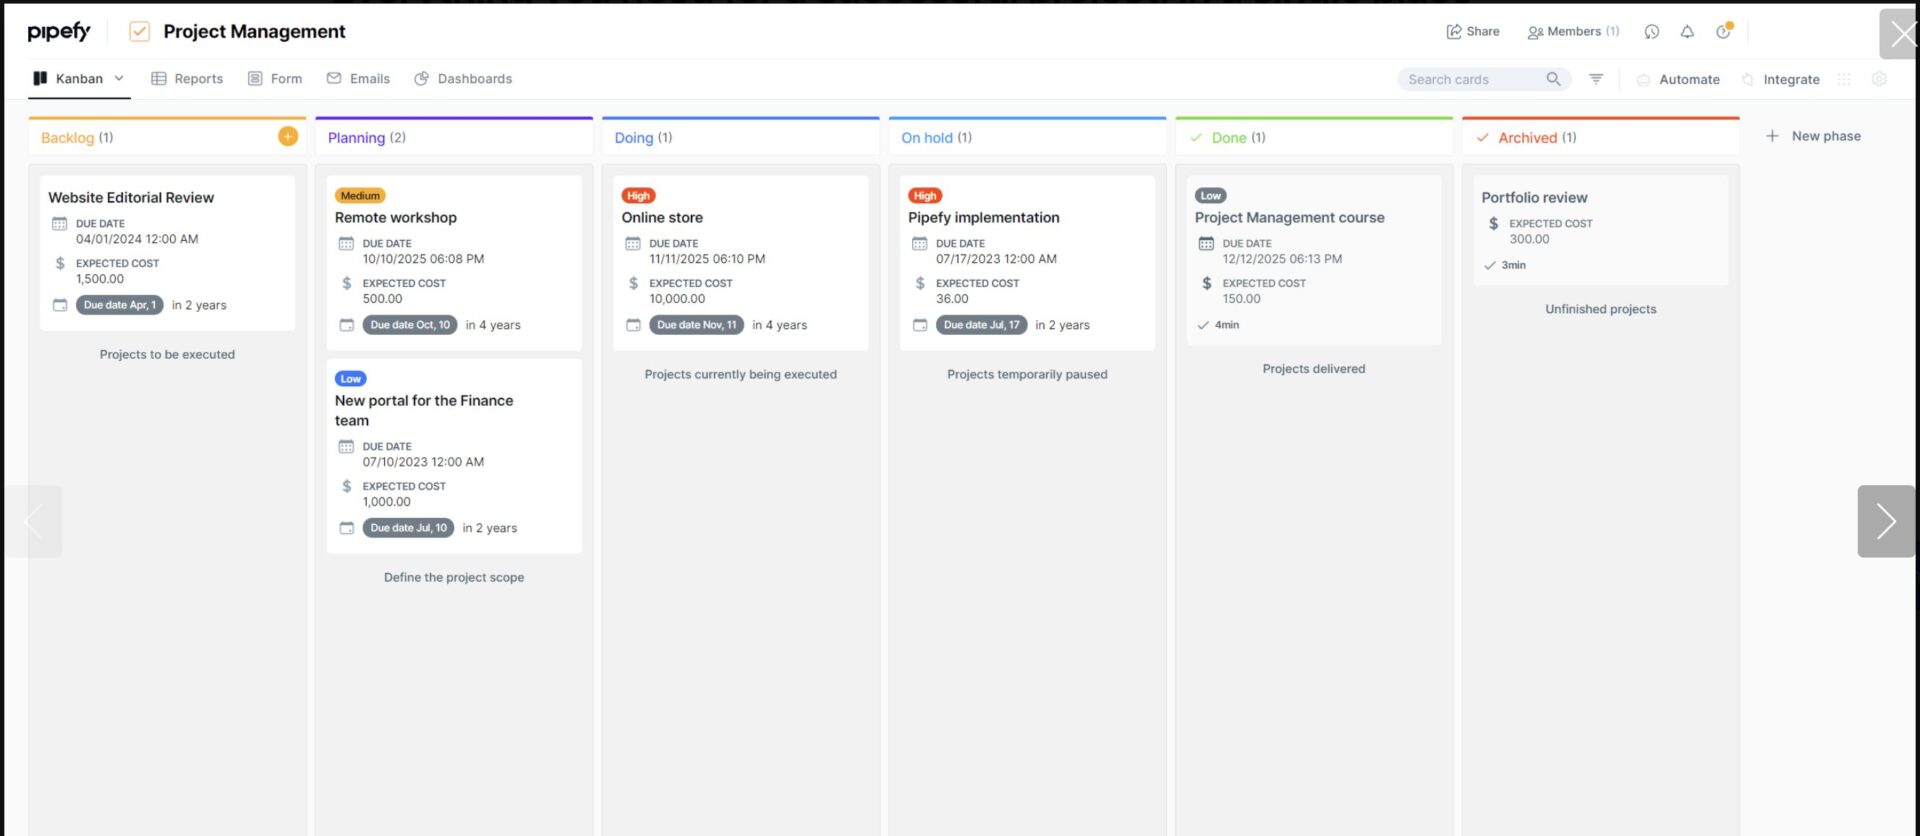Open the activity history clock icon

tap(1652, 32)
